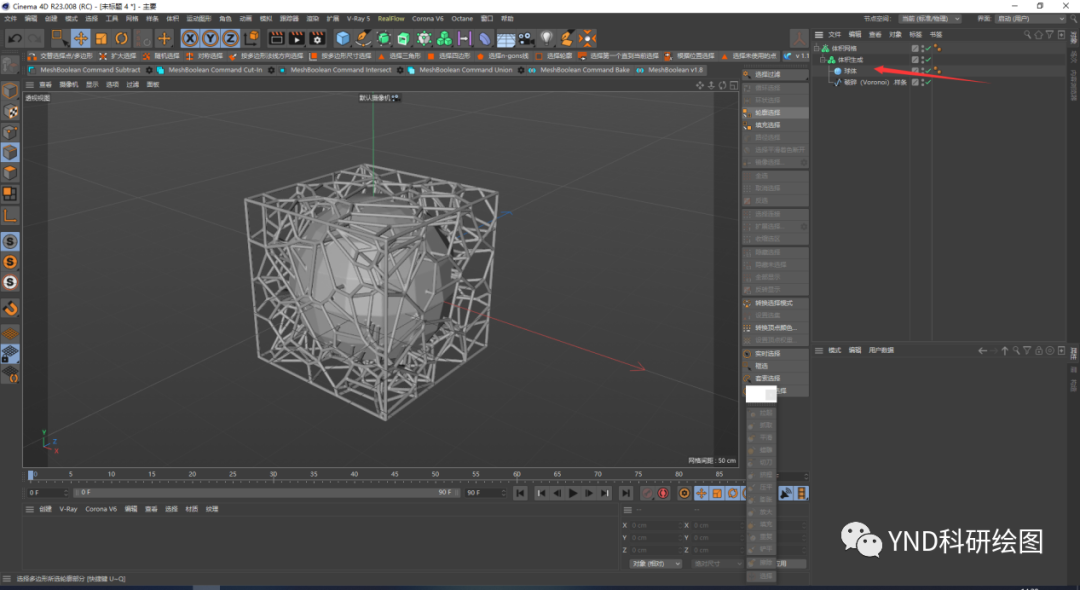Select the Spline Pen tool icon
This screenshot has width=1080, height=590.
click(363, 39)
